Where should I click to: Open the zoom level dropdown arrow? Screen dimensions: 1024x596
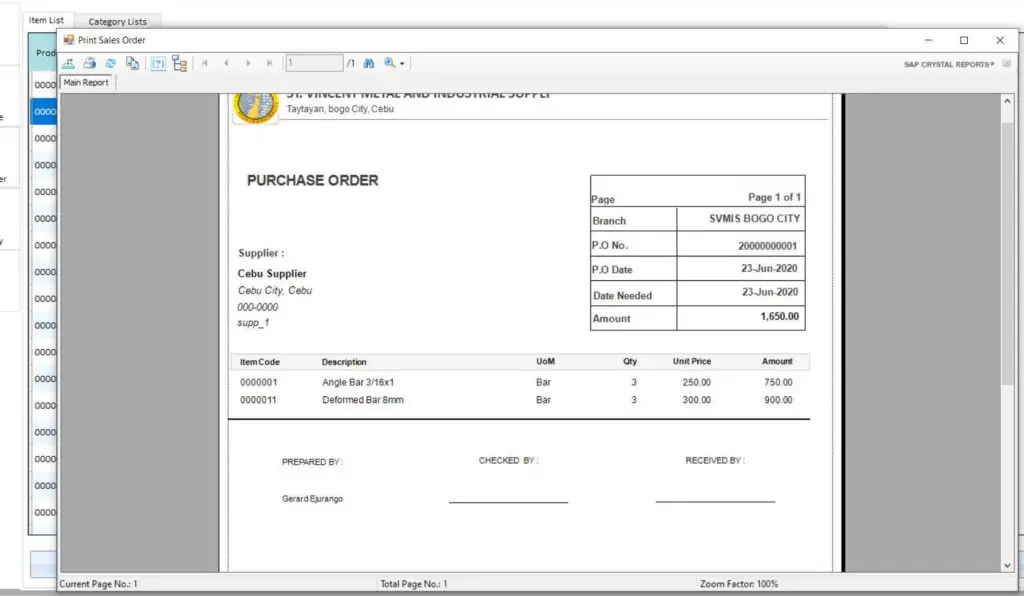(401, 63)
